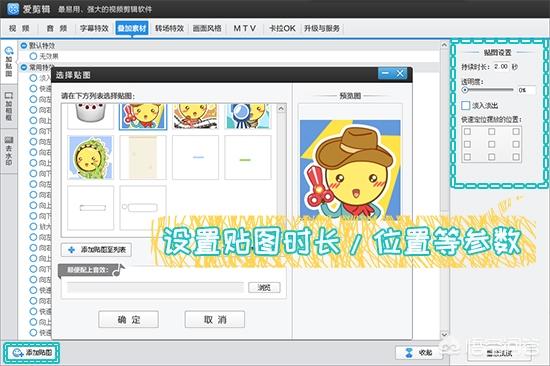Viewport: 550px width, 366px height.
Task: Check the center sticker position box
Action: click(x=491, y=144)
